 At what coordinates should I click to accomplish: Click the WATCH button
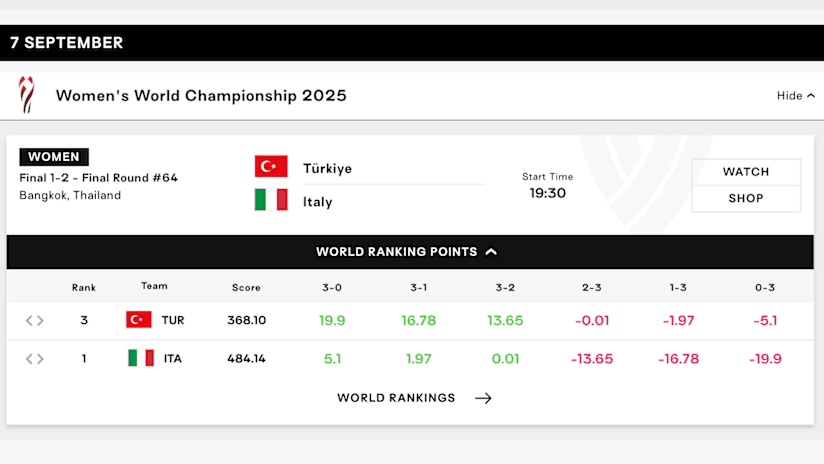[x=746, y=172]
